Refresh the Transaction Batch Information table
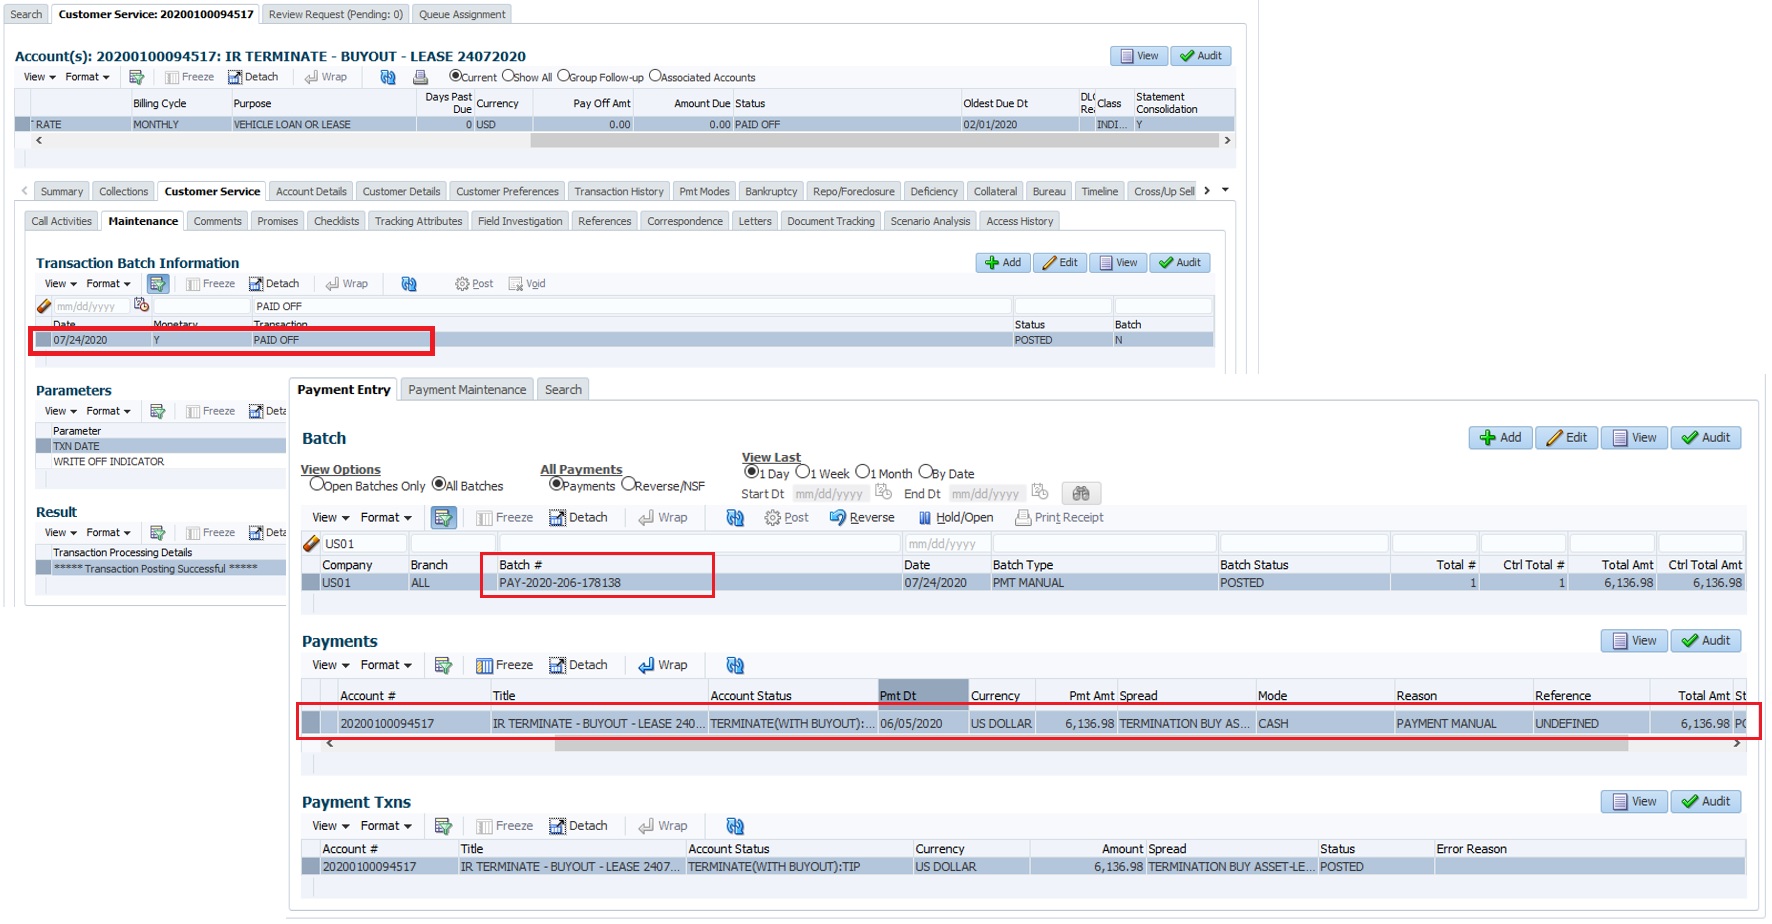 click(x=409, y=284)
